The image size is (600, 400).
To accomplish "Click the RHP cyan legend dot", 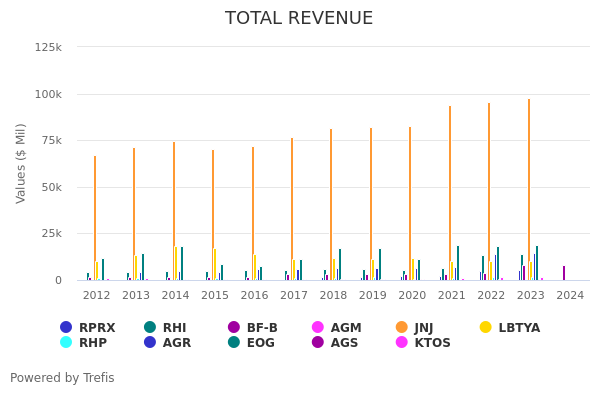I will (x=66, y=343).
